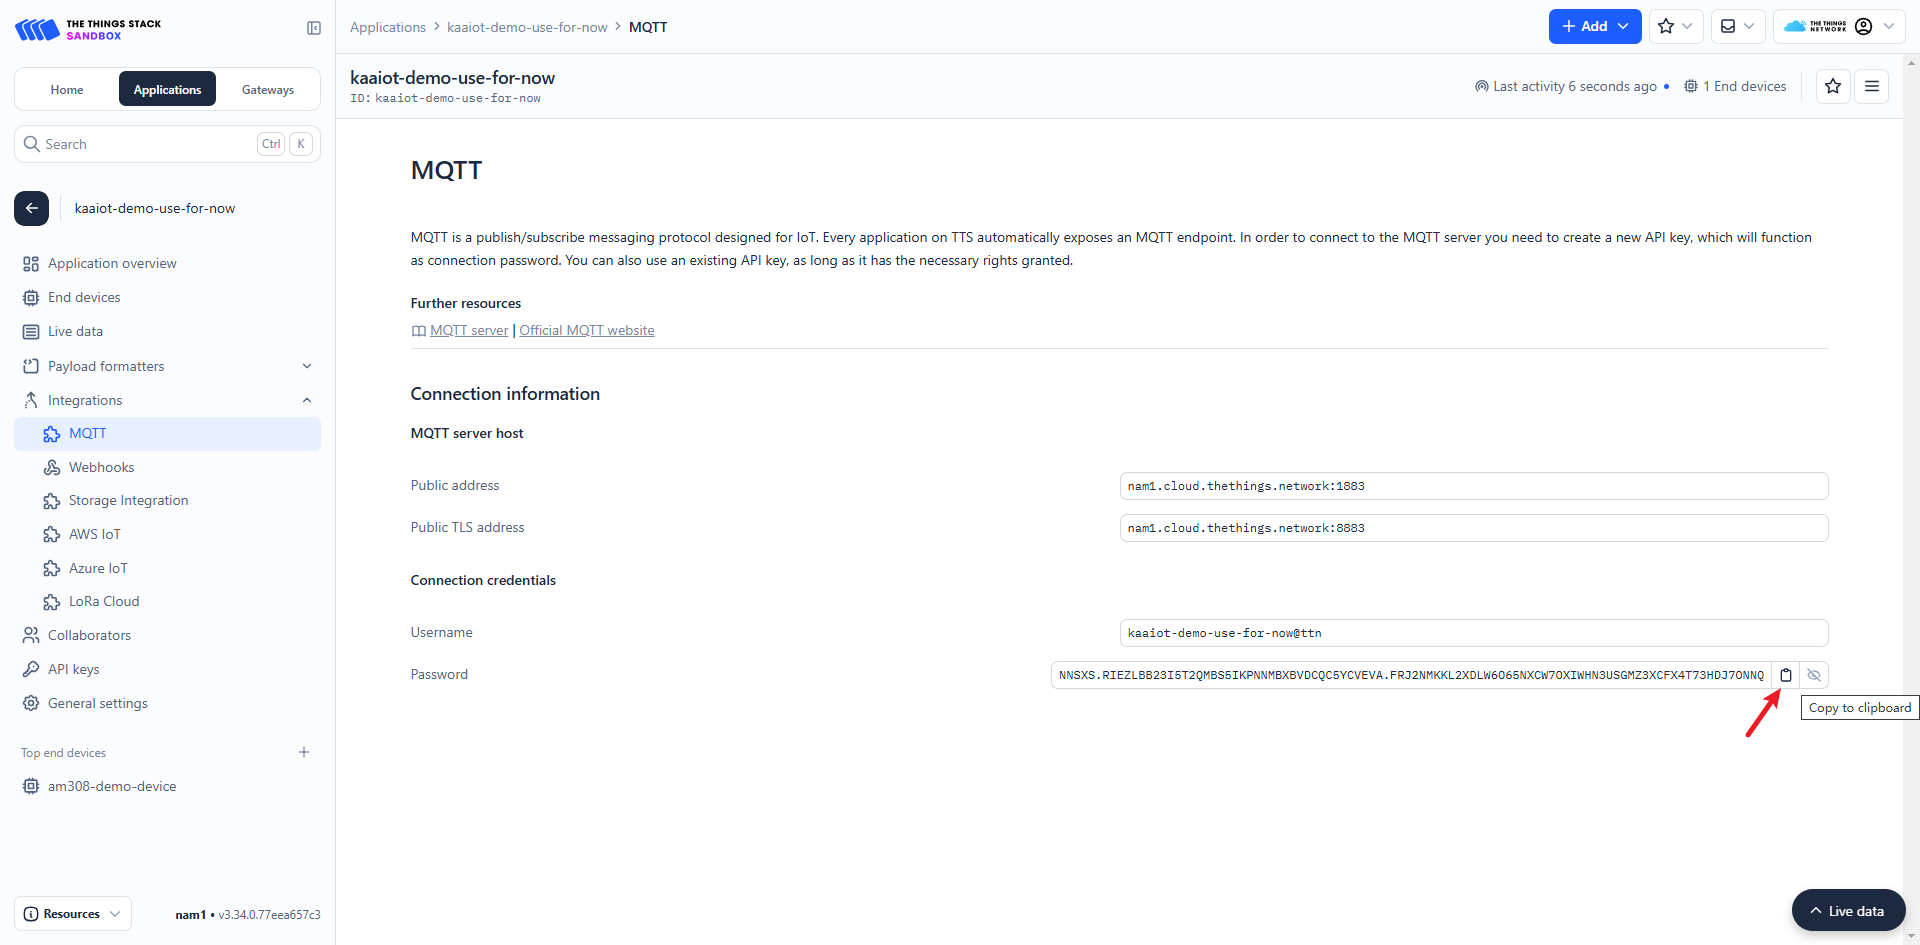Go back using the sidebar arrow icon
Screen dimensions: 1920x945
tap(32, 208)
